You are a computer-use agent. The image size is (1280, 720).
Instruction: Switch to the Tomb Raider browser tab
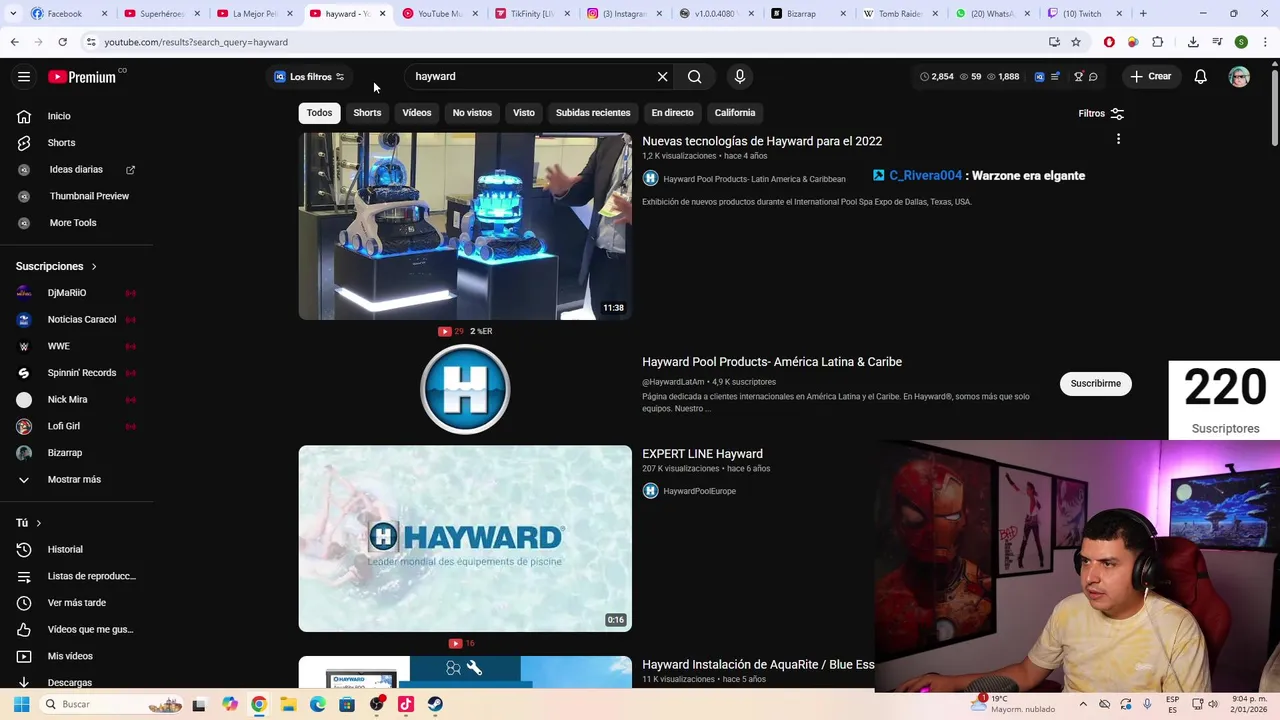click(900, 14)
